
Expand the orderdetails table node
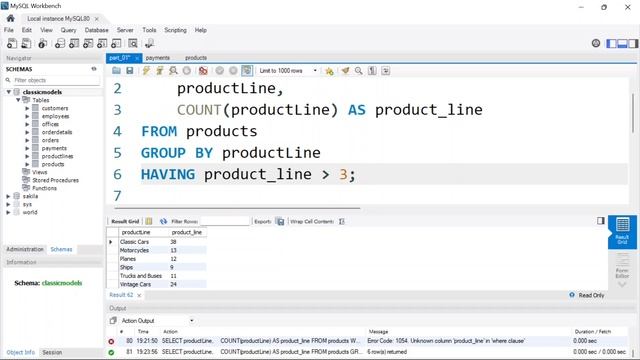[27, 132]
